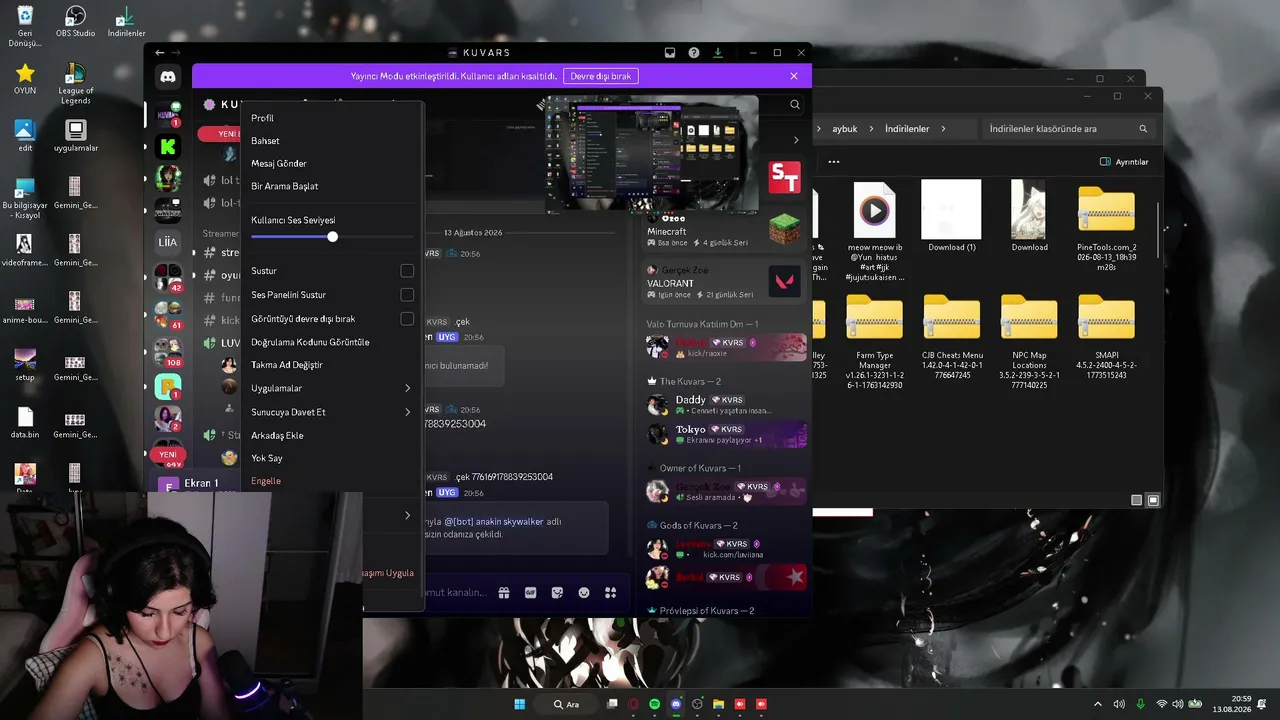Expand the submenu arrow below Engelle
Image resolution: width=1280 pixels, height=720 pixels.
pos(407,515)
